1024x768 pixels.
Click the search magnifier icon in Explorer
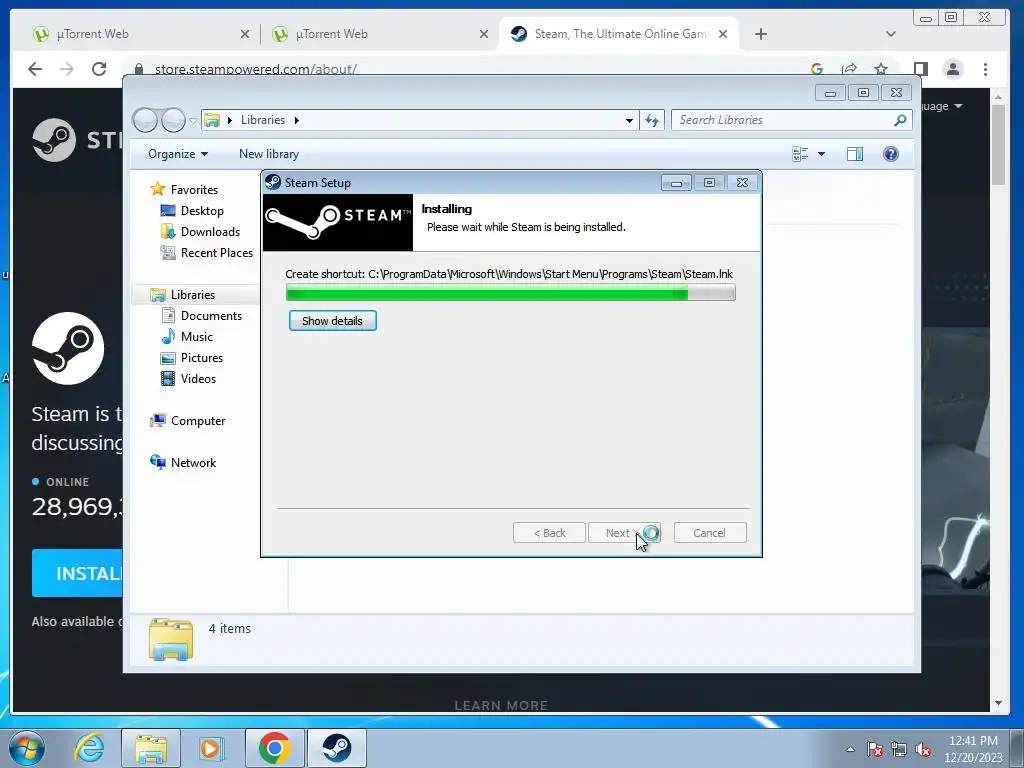click(900, 120)
